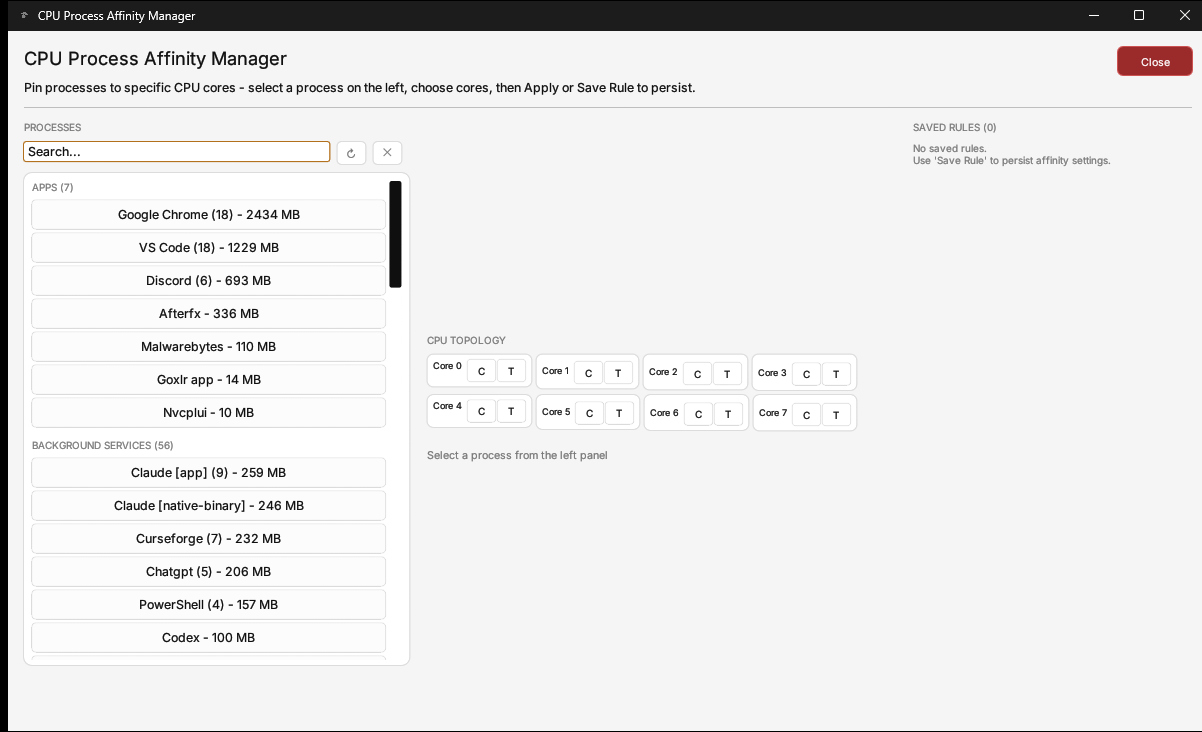The width and height of the screenshot is (1202, 732).
Task: Select PowerShell (4) process
Action: point(208,604)
